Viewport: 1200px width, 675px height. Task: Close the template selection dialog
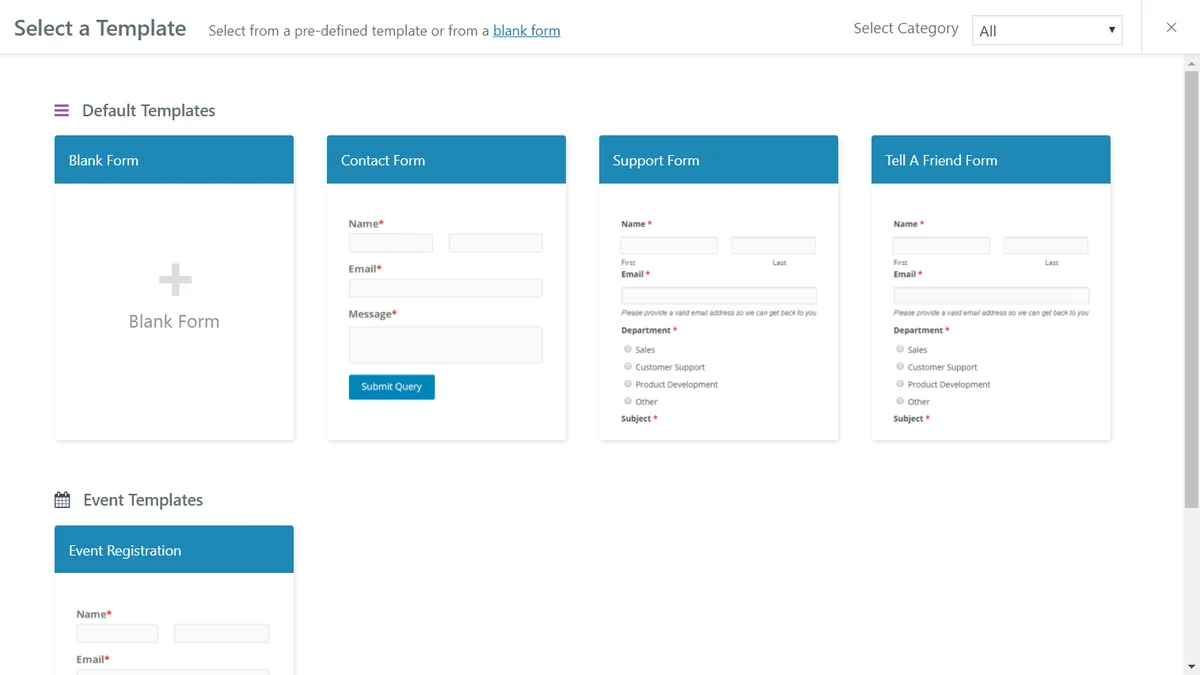tap(1171, 28)
